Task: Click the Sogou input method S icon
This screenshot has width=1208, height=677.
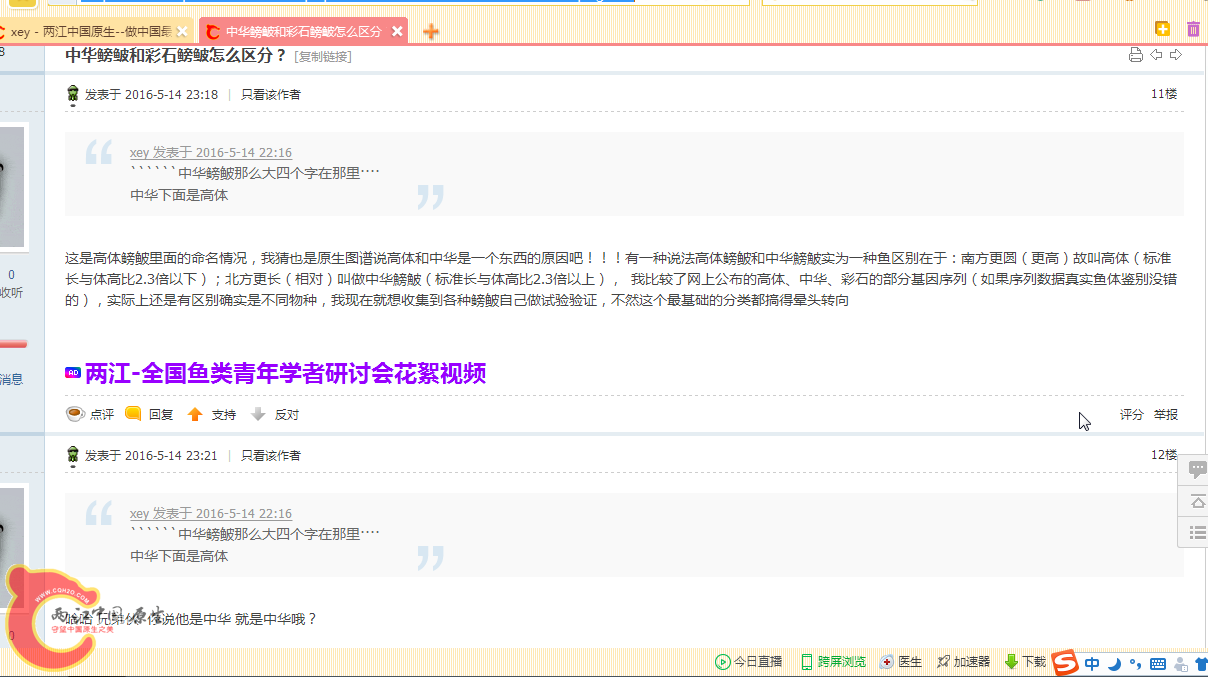Action: click(x=1067, y=662)
